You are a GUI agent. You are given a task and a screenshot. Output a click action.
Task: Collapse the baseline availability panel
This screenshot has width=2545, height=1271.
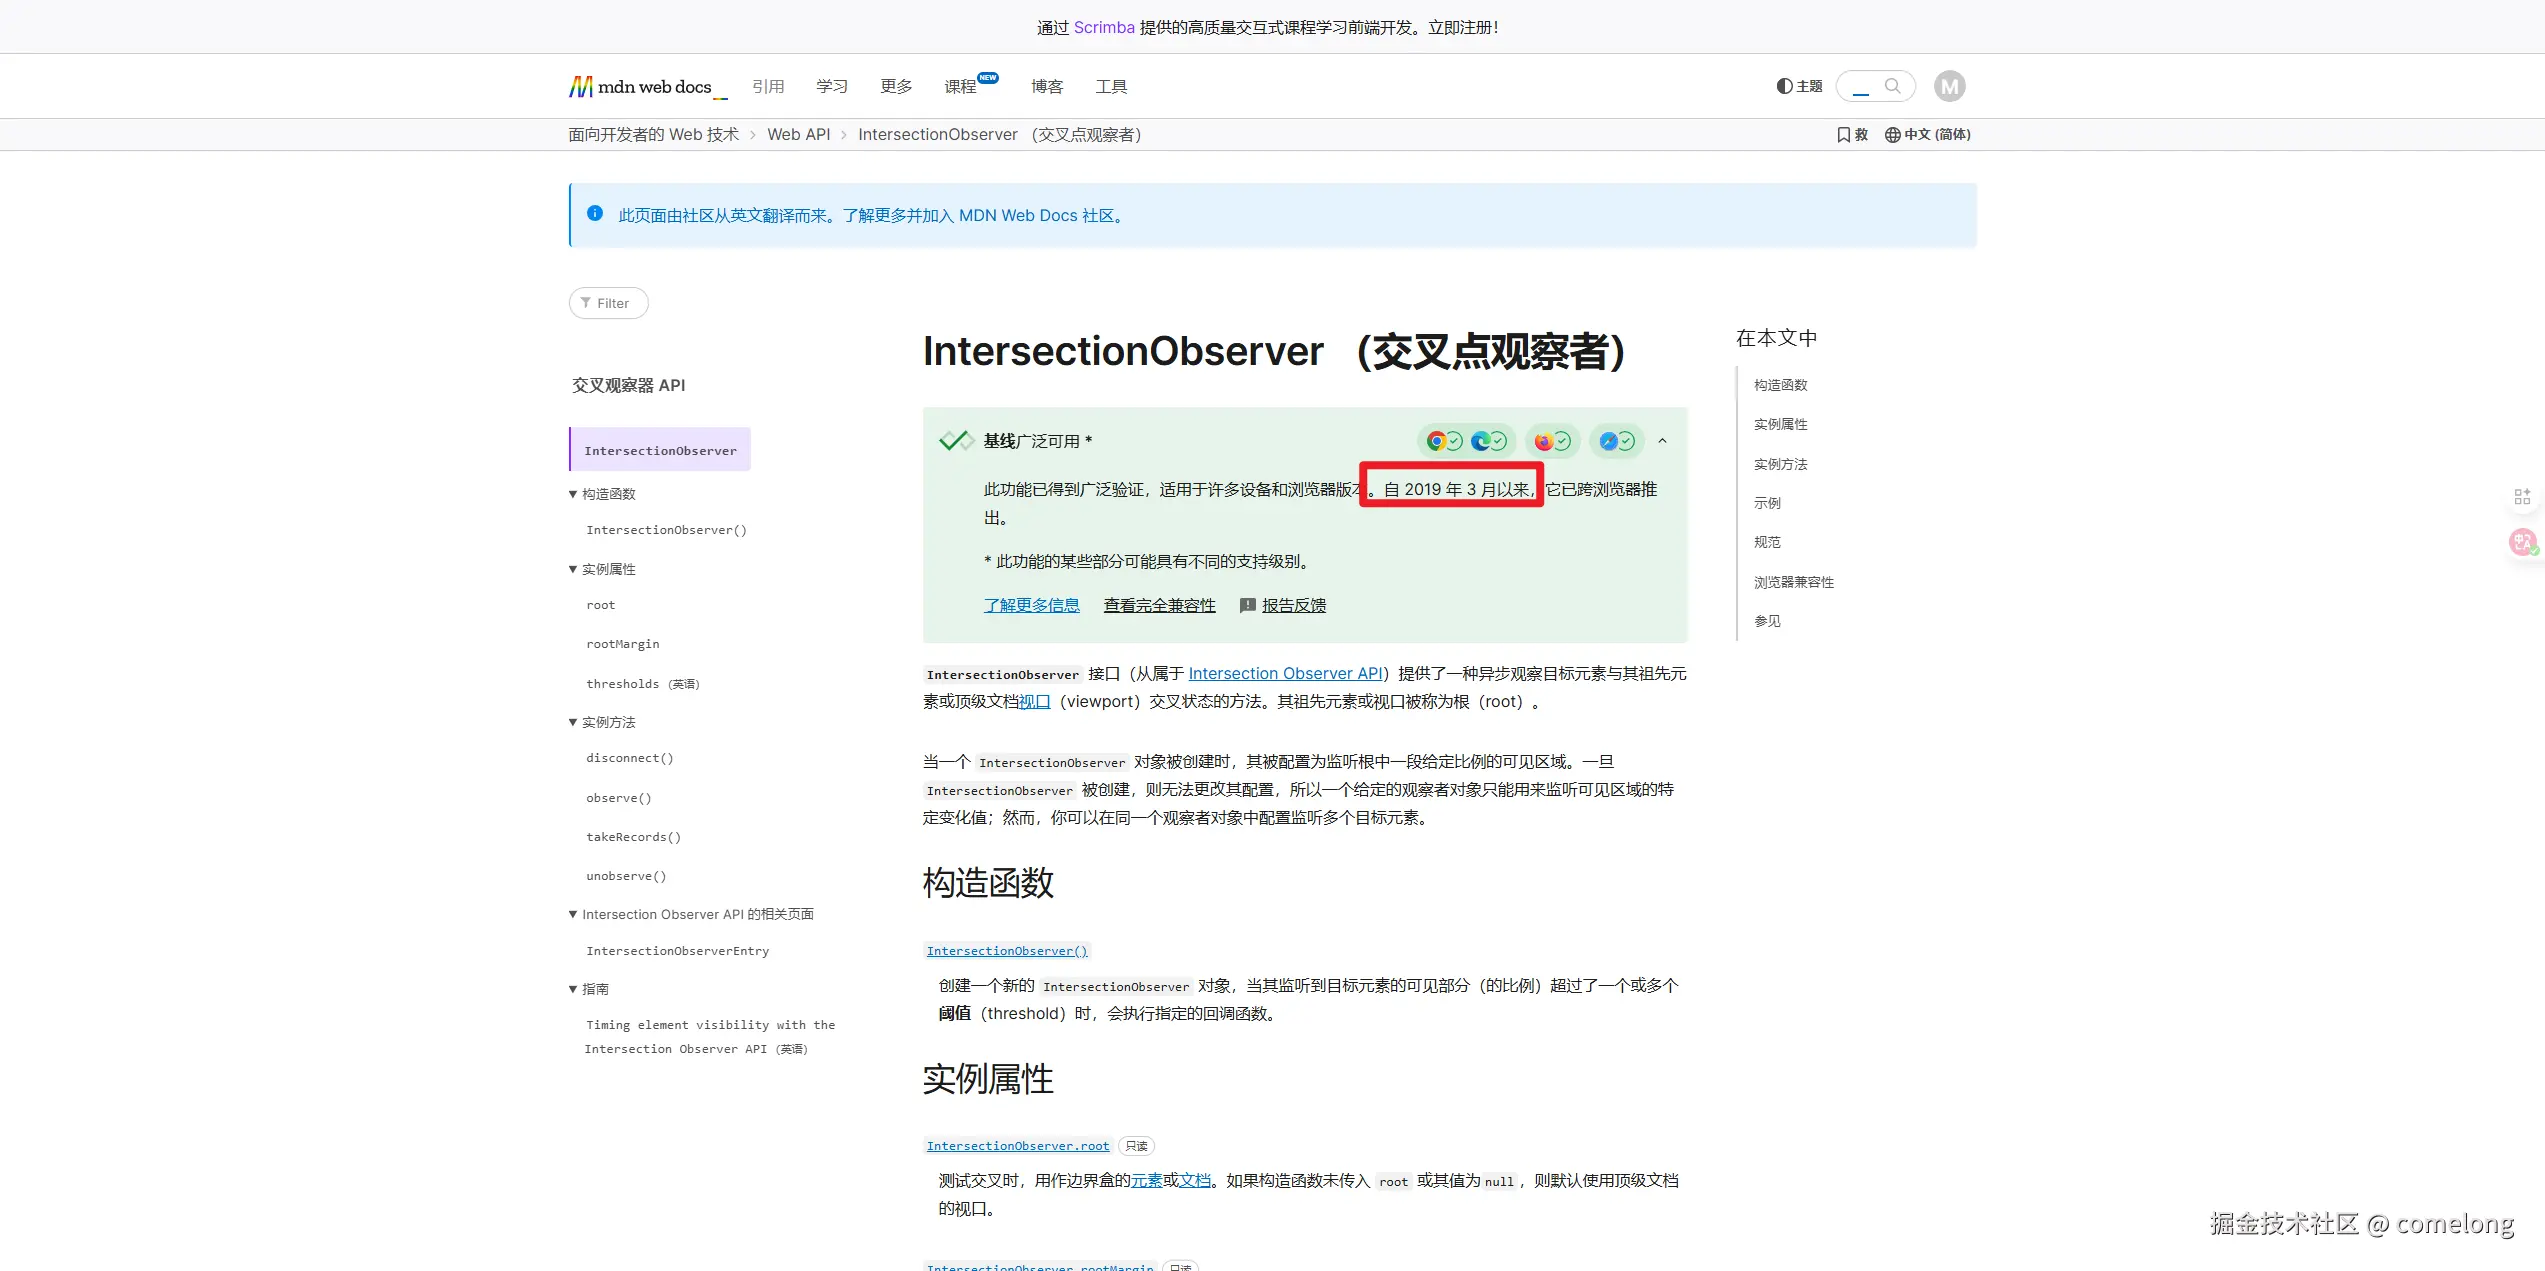pyautogui.click(x=1662, y=441)
